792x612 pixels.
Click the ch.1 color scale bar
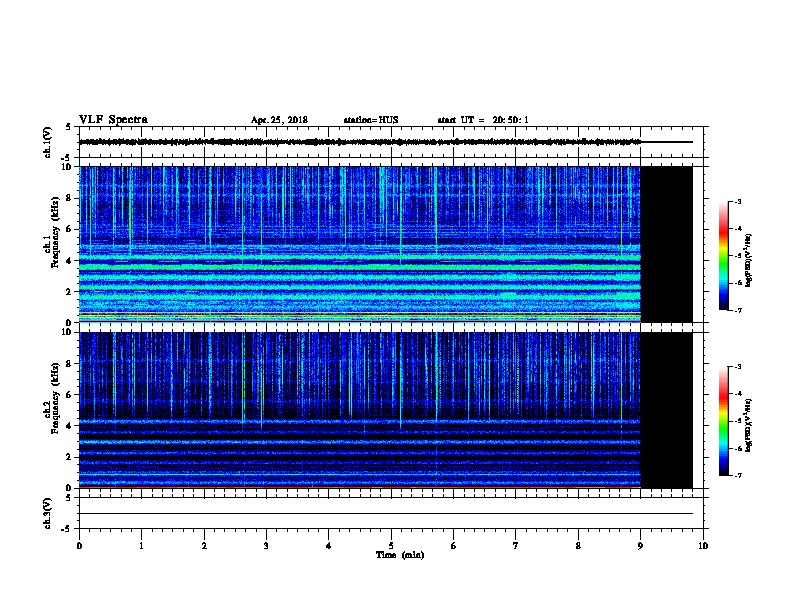pyautogui.click(x=723, y=256)
